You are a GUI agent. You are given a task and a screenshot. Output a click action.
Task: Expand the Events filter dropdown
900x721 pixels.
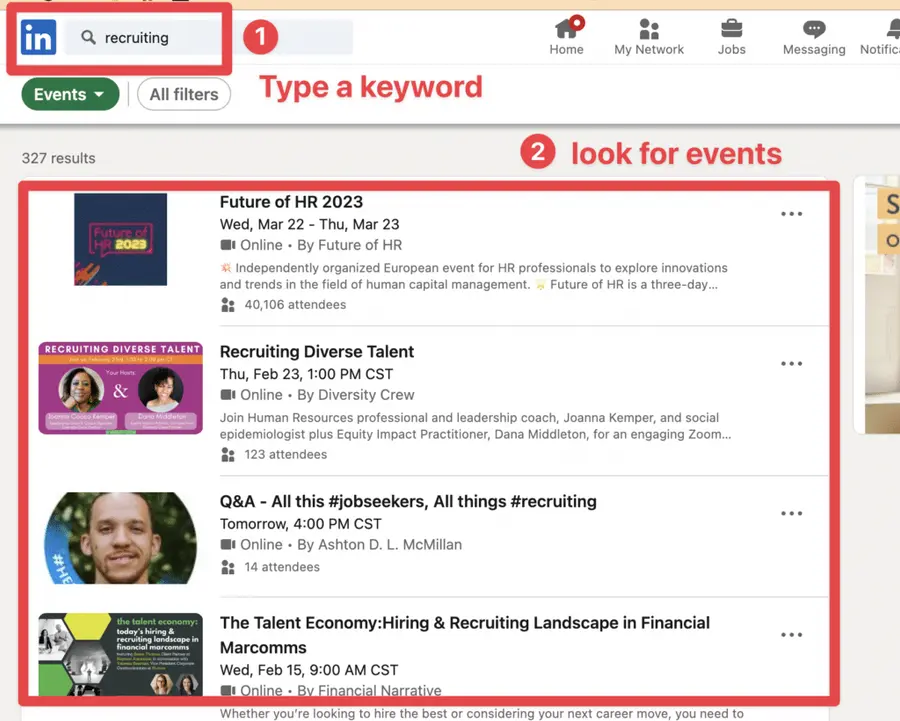tap(70, 94)
